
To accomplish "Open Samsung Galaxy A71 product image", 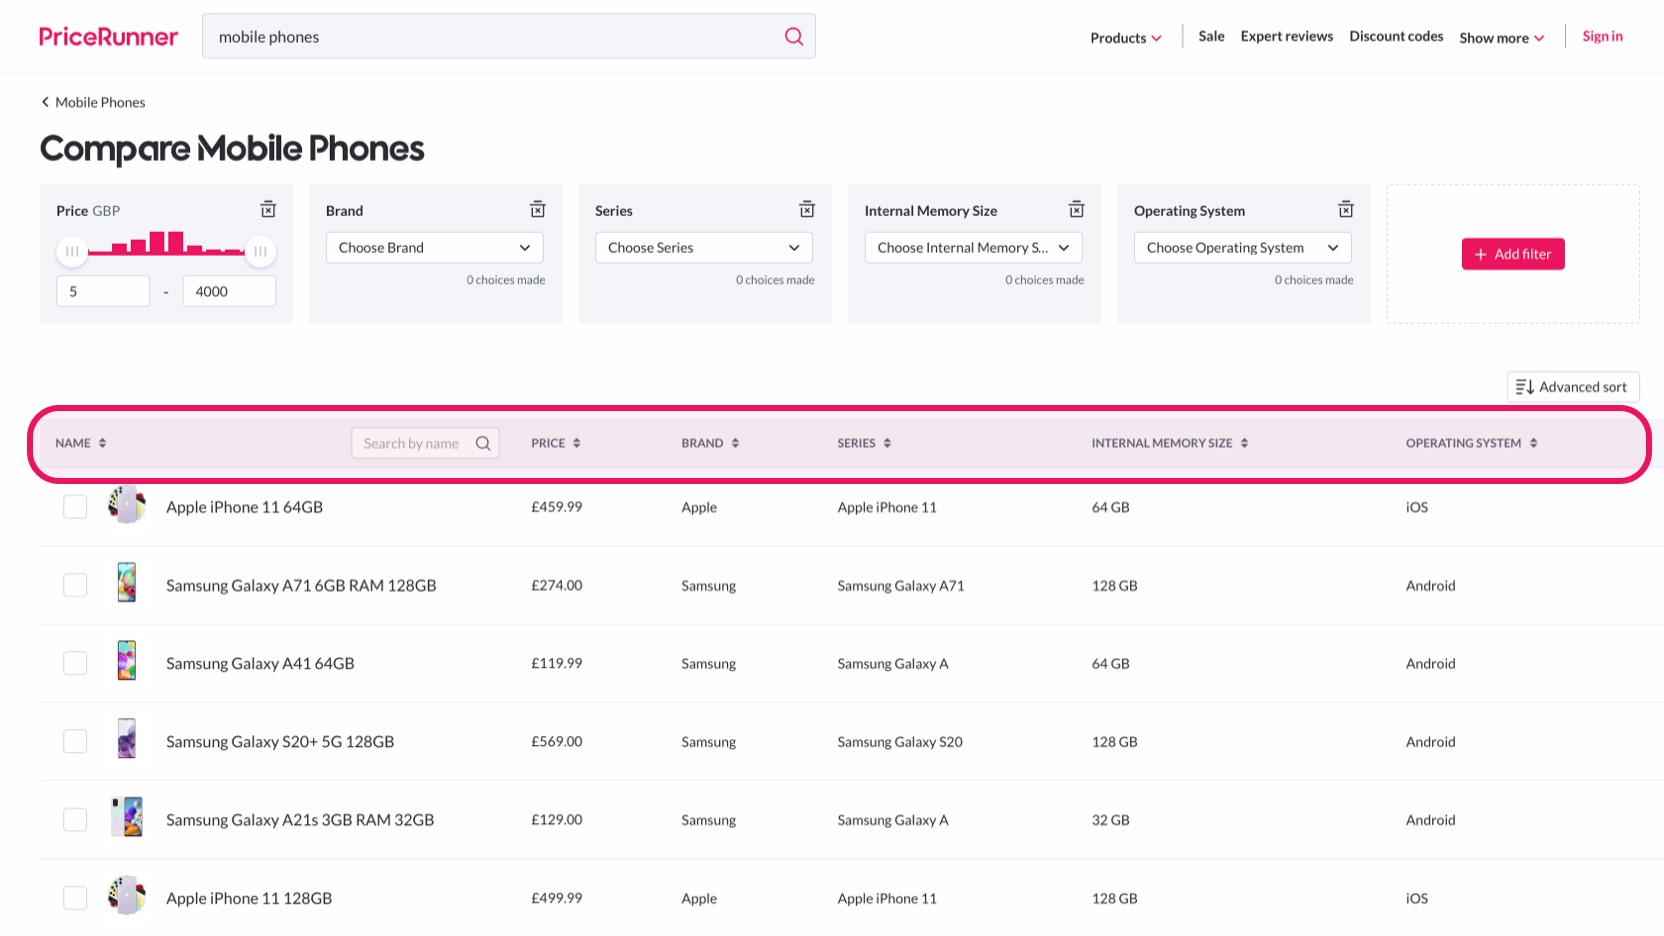I will tap(127, 583).
